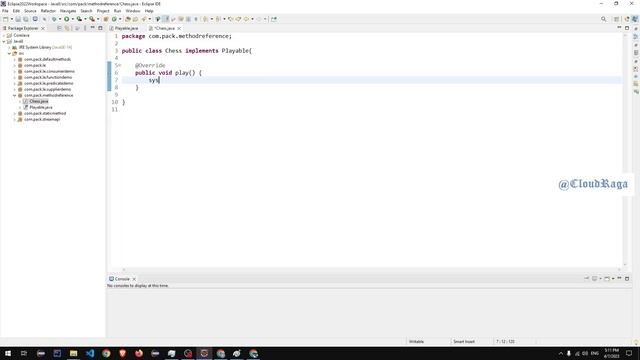The height and width of the screenshot is (360, 640).
Task: Click the Save All toolbar icon
Action: tap(26, 19)
